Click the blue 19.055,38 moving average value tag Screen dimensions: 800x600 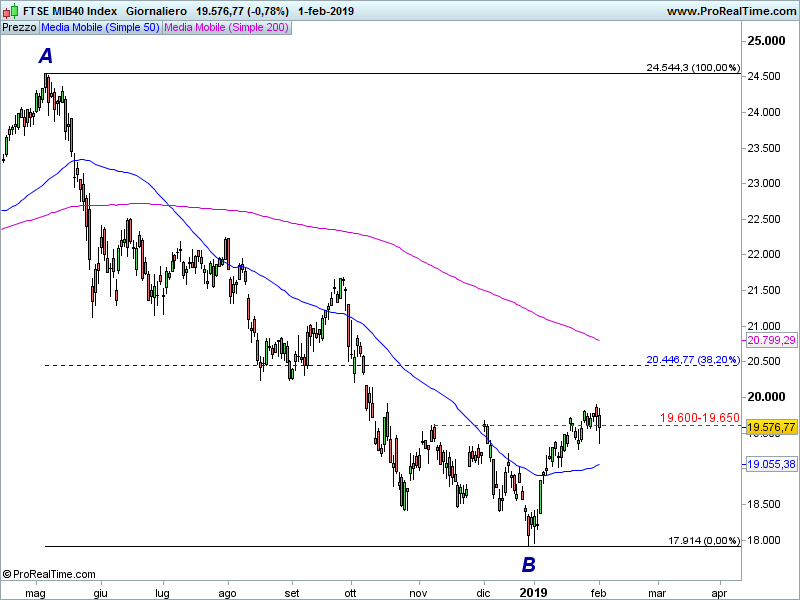point(771,464)
